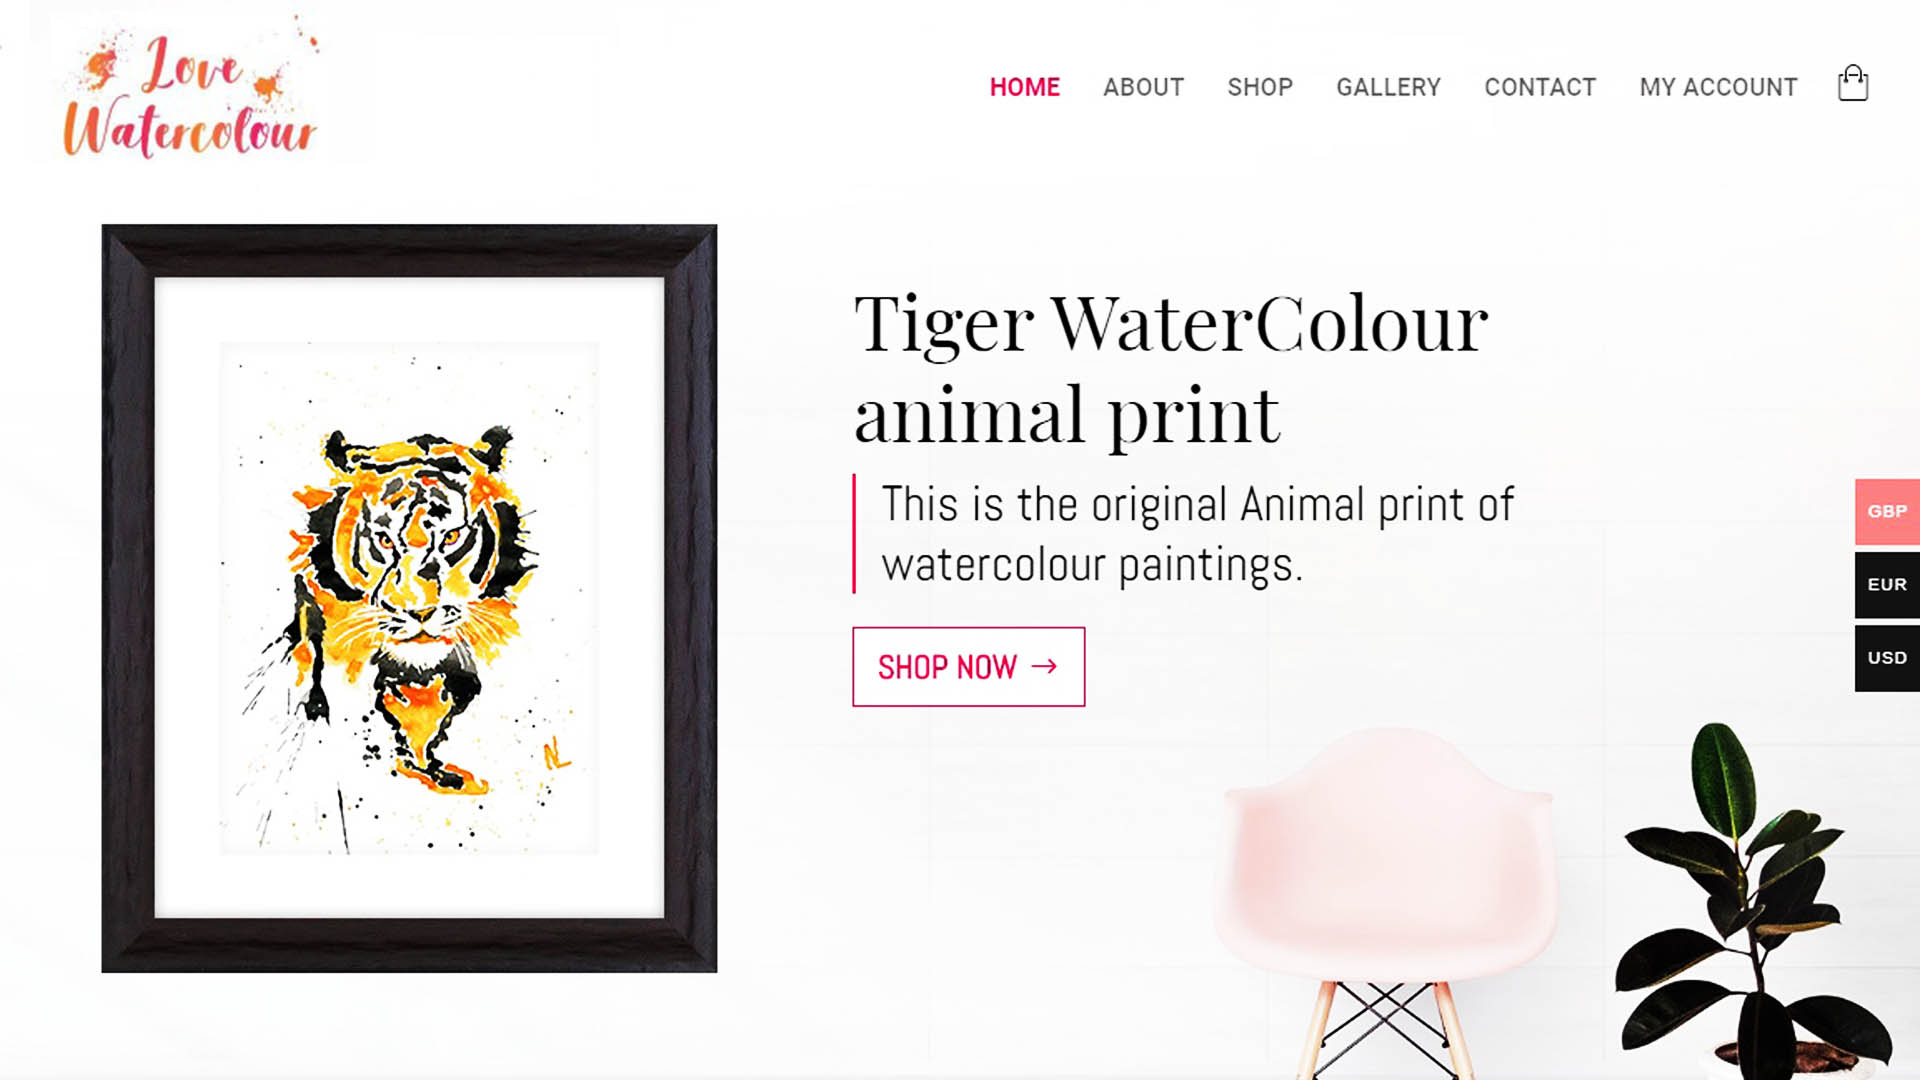Click the original Animal print description text
The height and width of the screenshot is (1080, 1920).
pos(1197,534)
